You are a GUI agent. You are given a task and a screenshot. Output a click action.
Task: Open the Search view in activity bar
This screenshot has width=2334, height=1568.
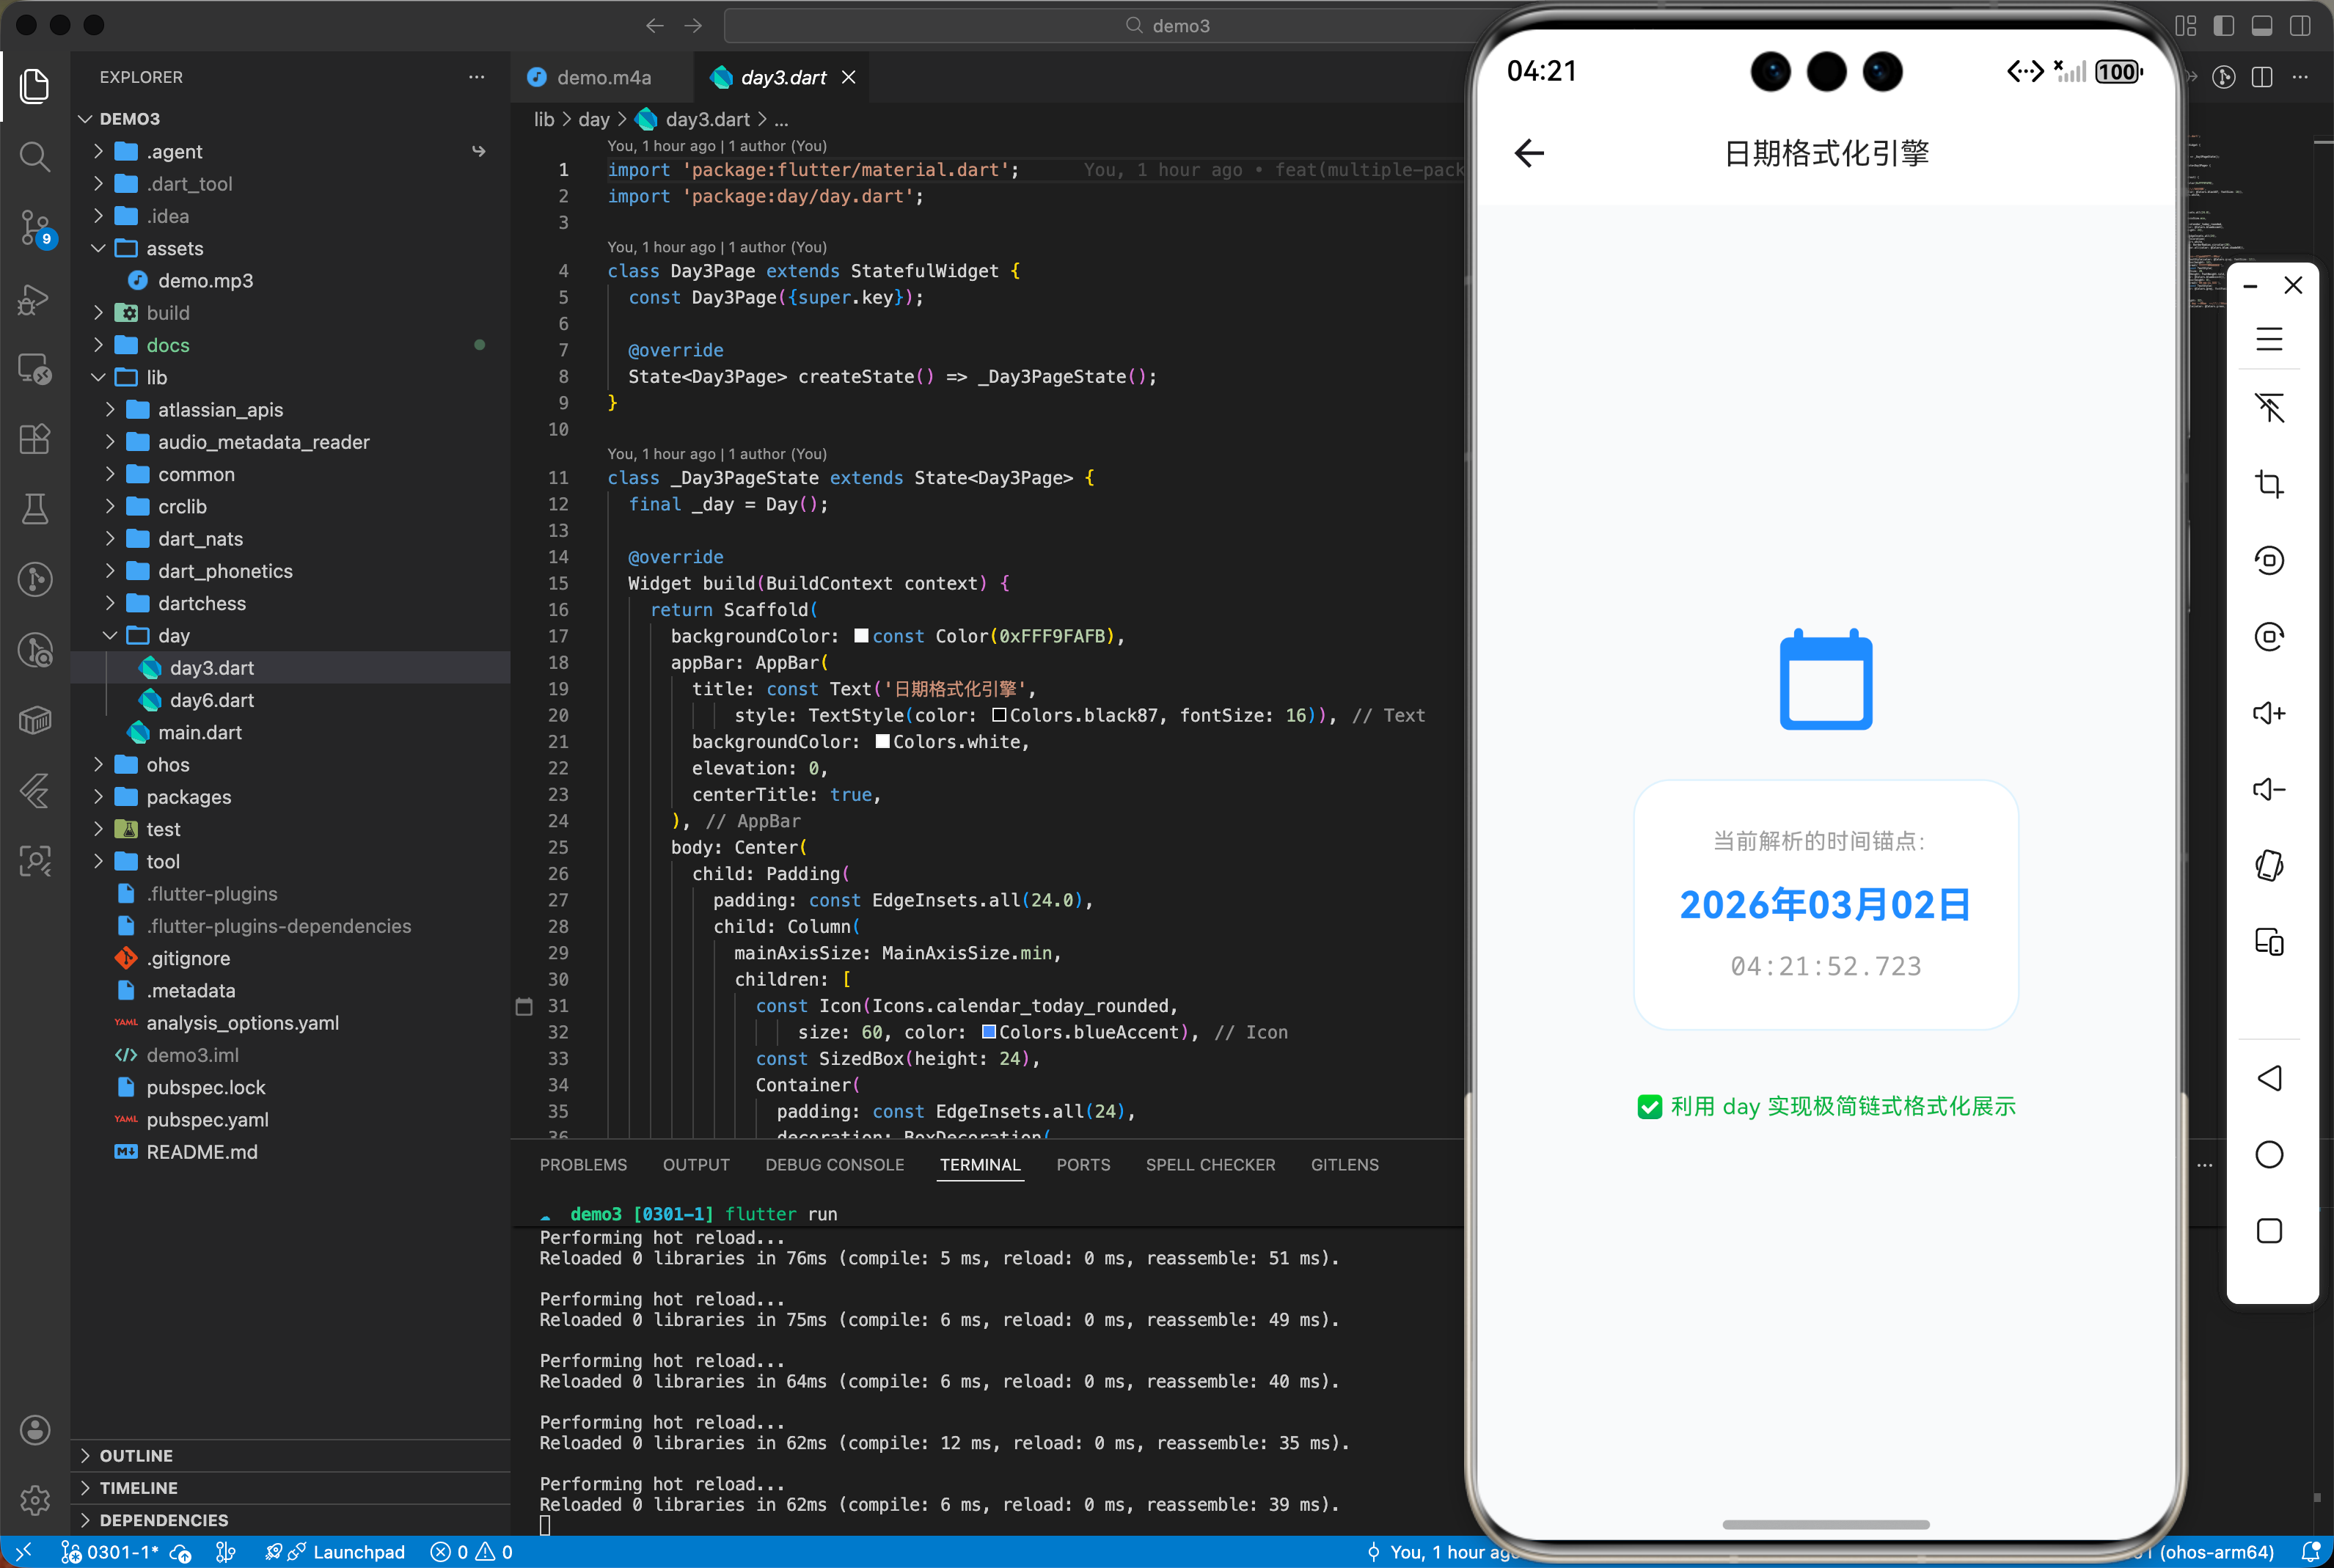pyautogui.click(x=35, y=156)
